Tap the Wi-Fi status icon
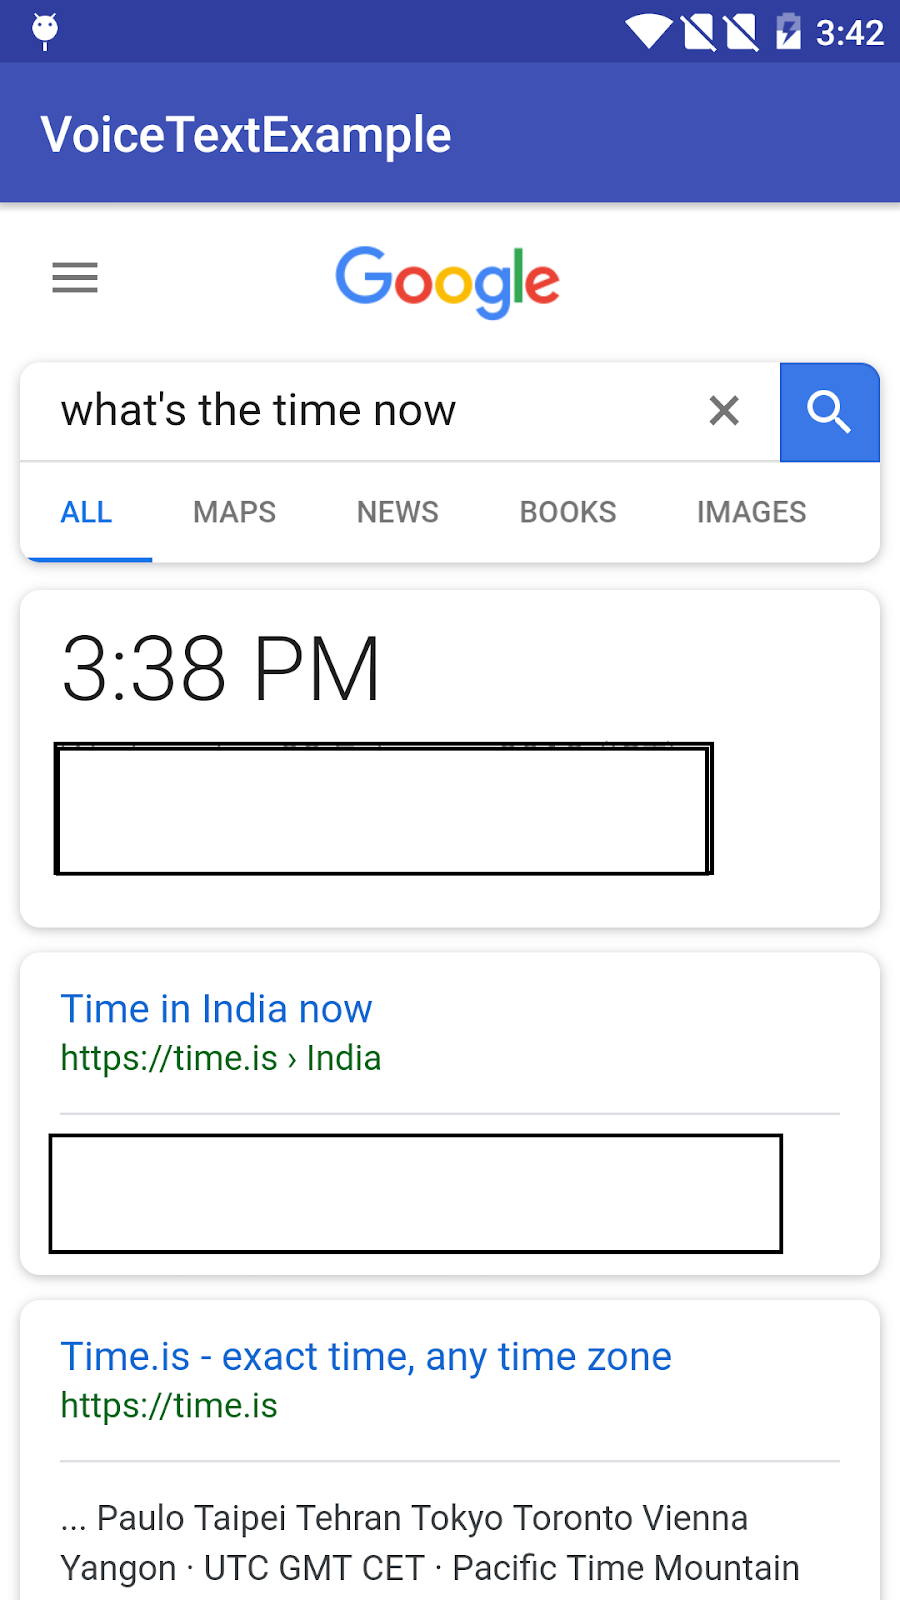 [x=648, y=32]
